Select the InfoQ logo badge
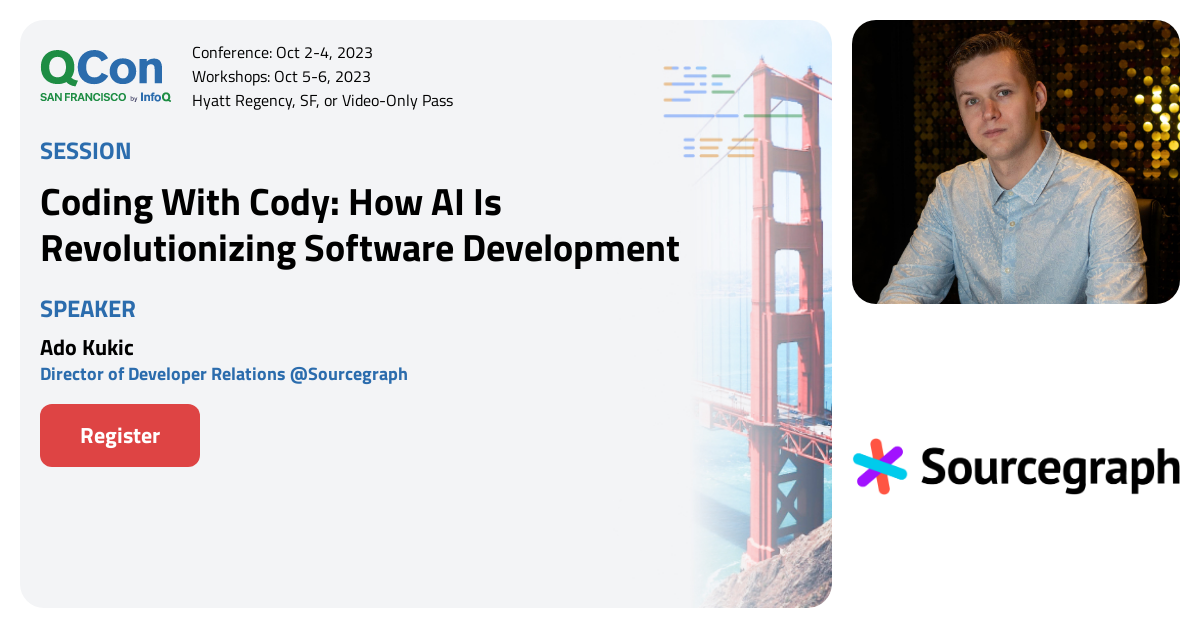 (155, 98)
